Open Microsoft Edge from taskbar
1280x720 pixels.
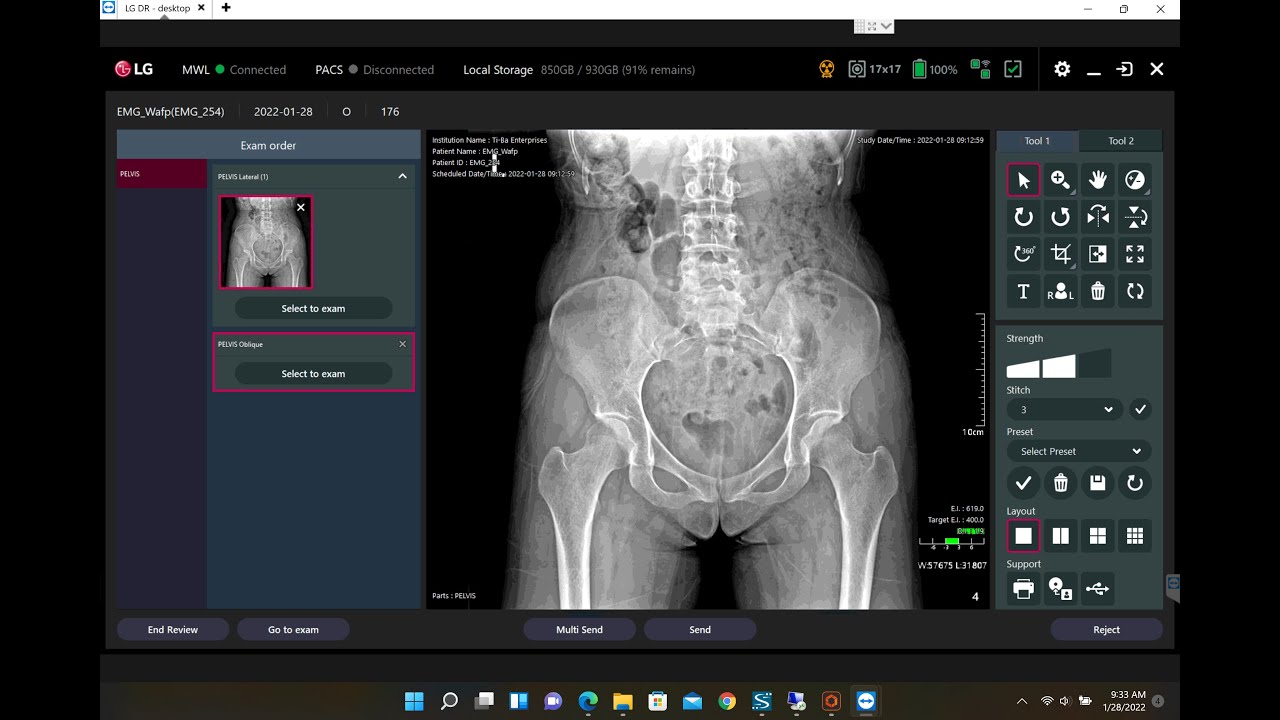pyautogui.click(x=588, y=701)
